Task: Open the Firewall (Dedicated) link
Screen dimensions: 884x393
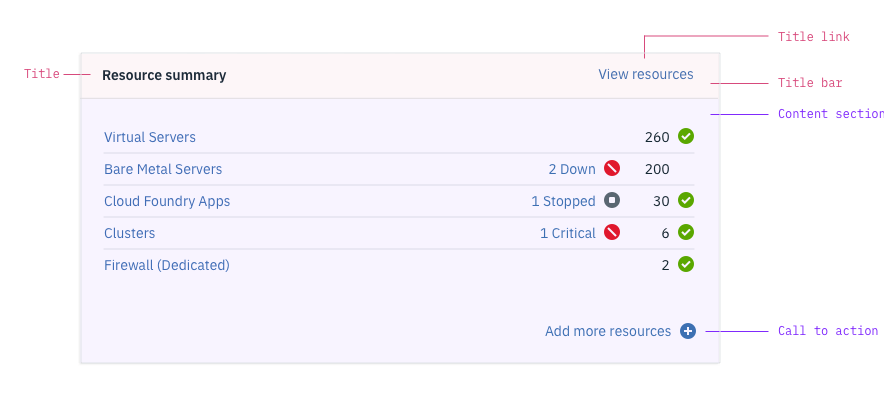Action: click(167, 265)
